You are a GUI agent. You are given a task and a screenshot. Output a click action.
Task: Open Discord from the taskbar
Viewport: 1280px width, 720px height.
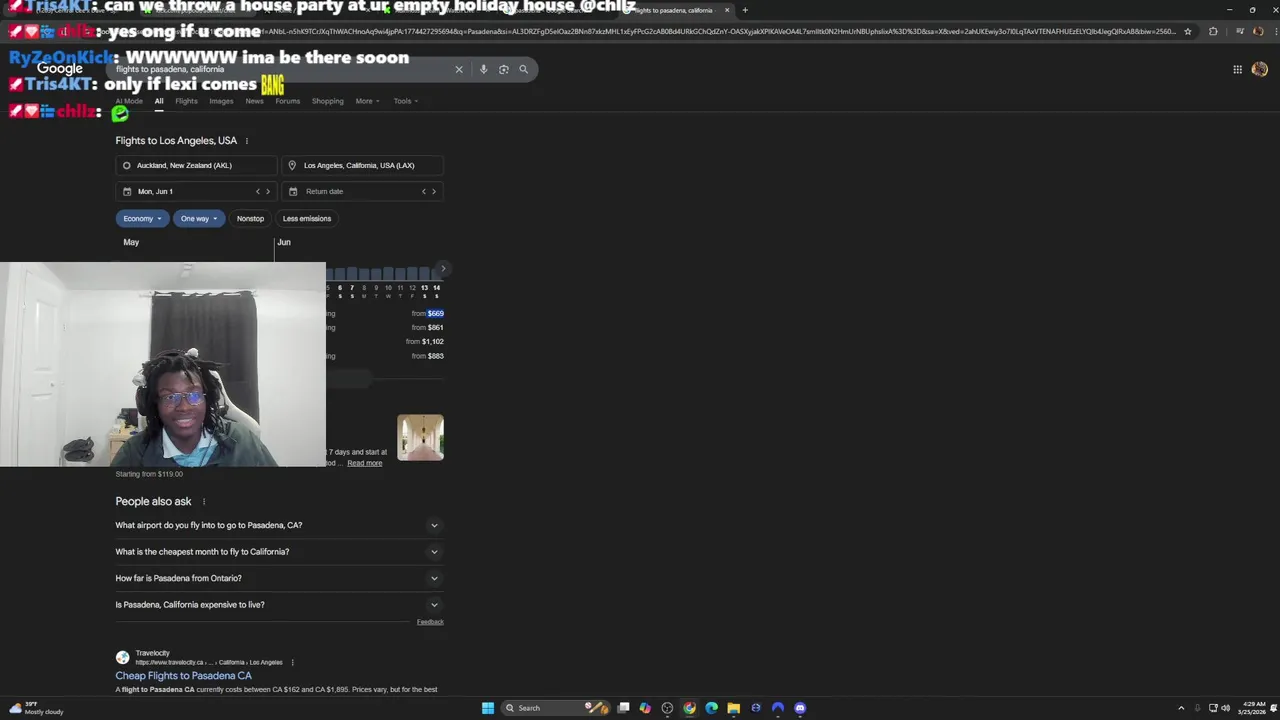[800, 708]
